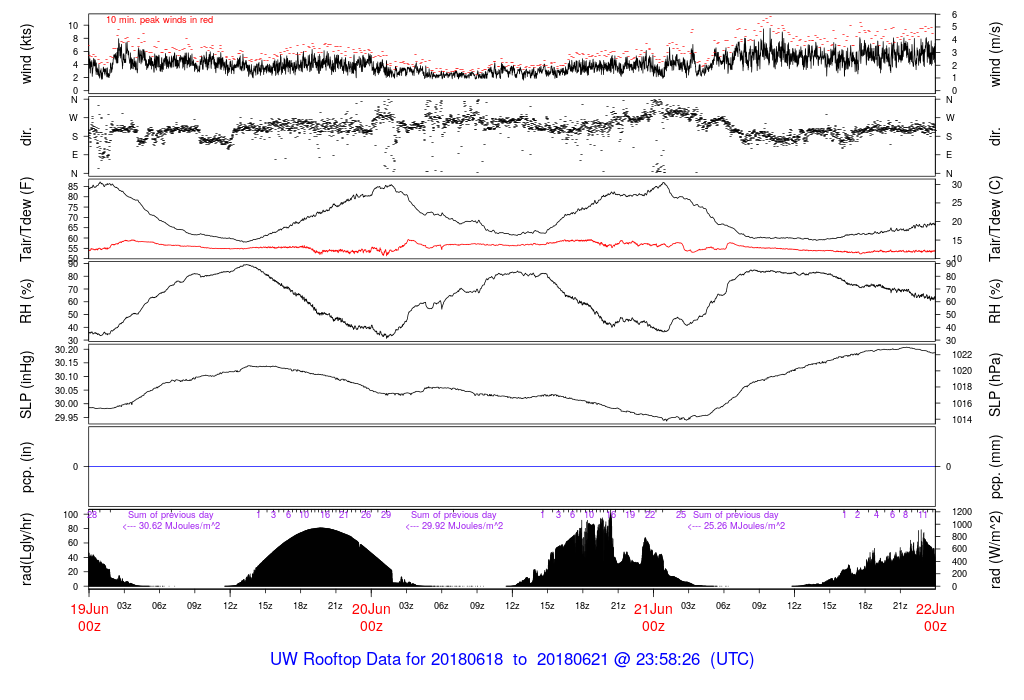Select the 'SLP (inHg)' pressure axis label
This screenshot has height=700, width=1024.
tap(27, 384)
